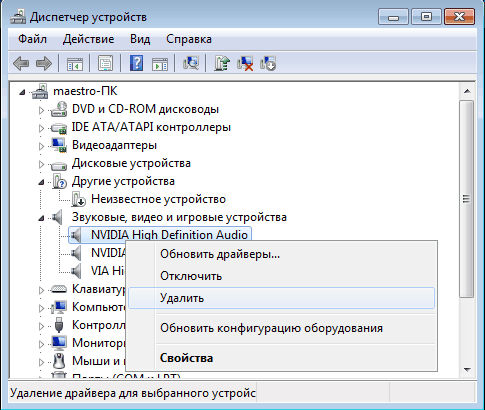The width and height of the screenshot is (485, 410).
Task: Click the maestro-ПК computer icon
Action: [x=40, y=91]
